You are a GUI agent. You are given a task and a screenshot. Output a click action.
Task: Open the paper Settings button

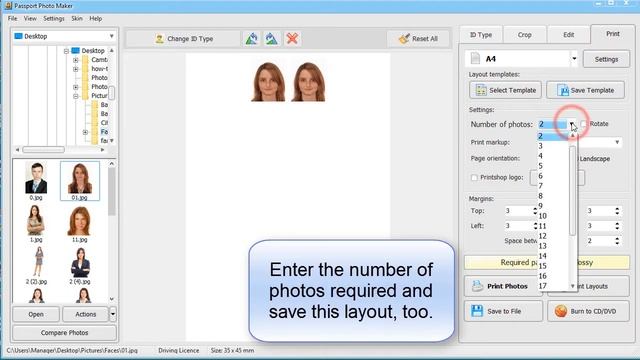[x=606, y=59]
